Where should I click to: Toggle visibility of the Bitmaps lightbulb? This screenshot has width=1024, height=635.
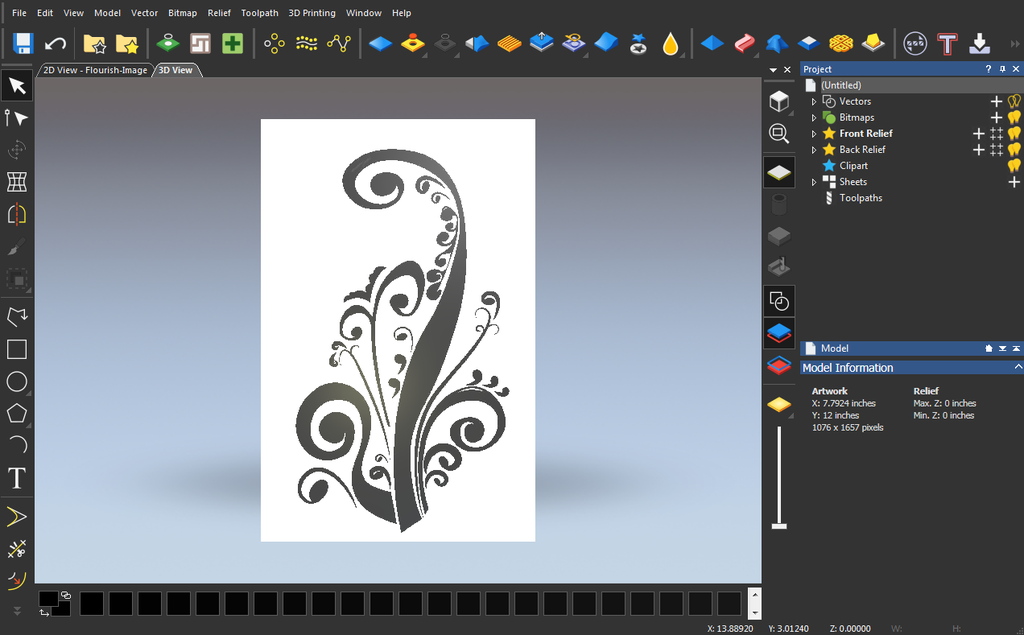[1013, 117]
